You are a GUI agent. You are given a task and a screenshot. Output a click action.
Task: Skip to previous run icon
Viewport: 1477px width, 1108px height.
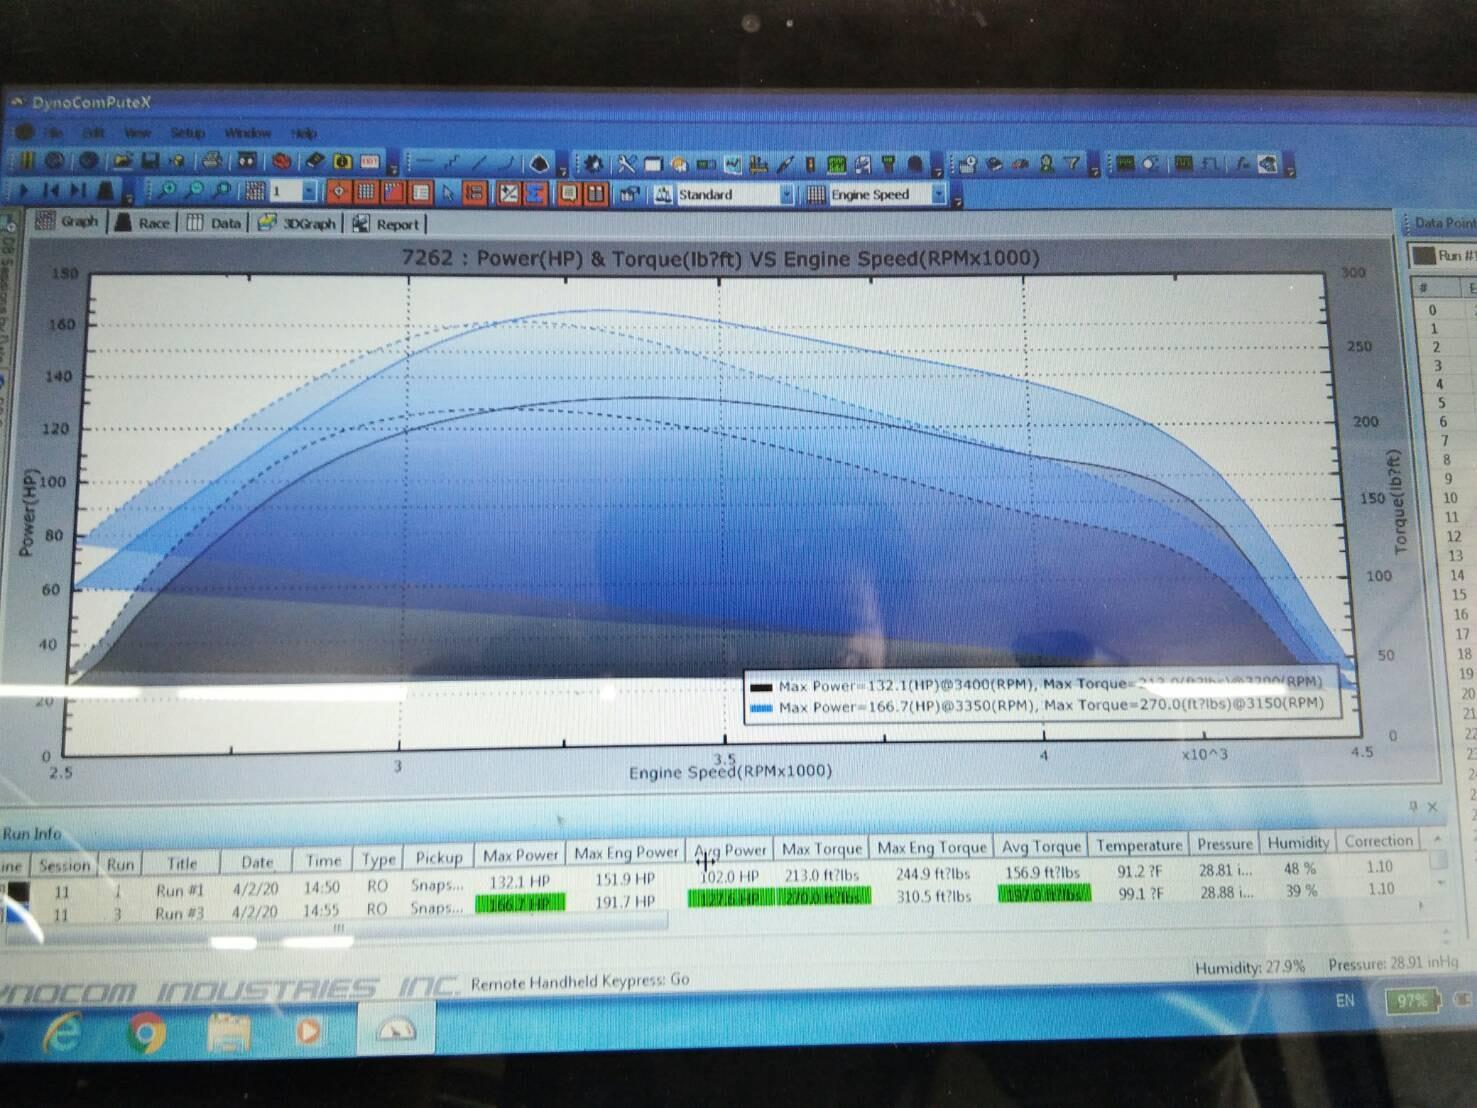(51, 189)
